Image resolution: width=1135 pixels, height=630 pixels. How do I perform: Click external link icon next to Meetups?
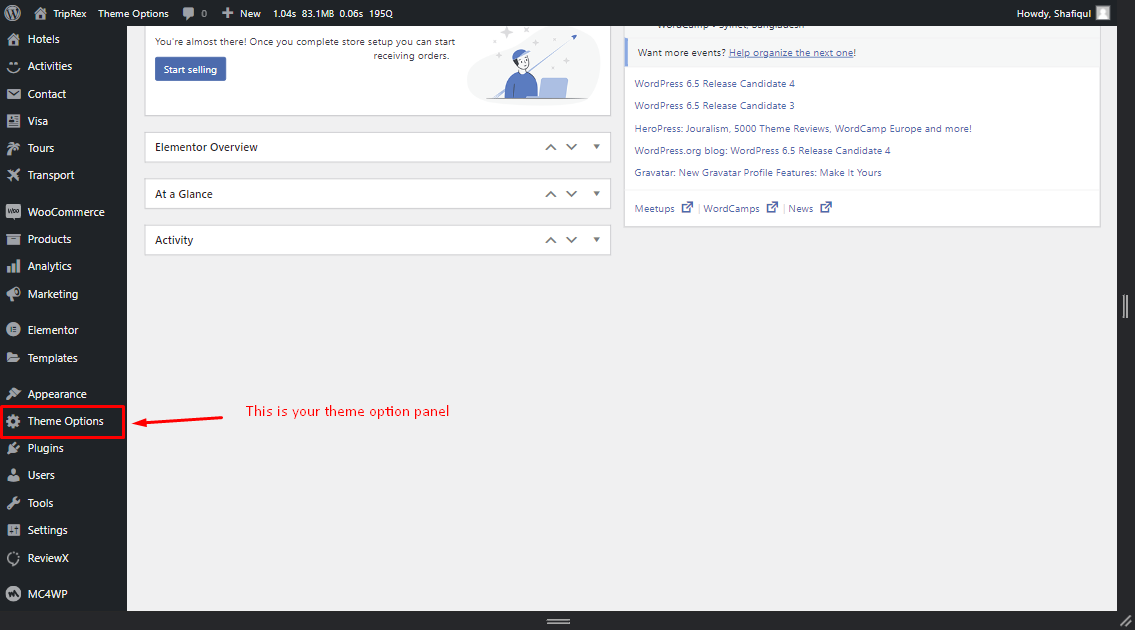pos(687,207)
